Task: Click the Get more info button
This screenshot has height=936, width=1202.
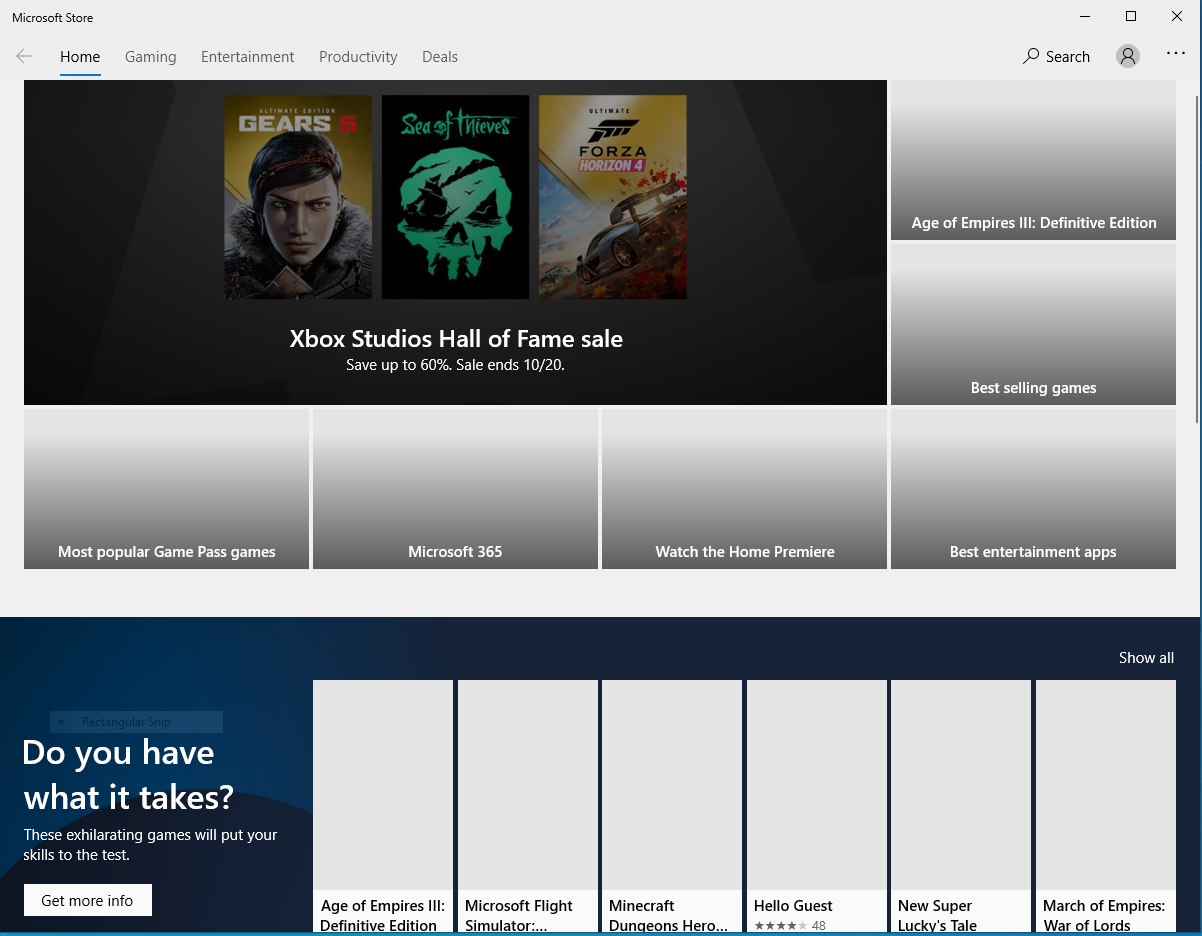Action: click(x=87, y=900)
